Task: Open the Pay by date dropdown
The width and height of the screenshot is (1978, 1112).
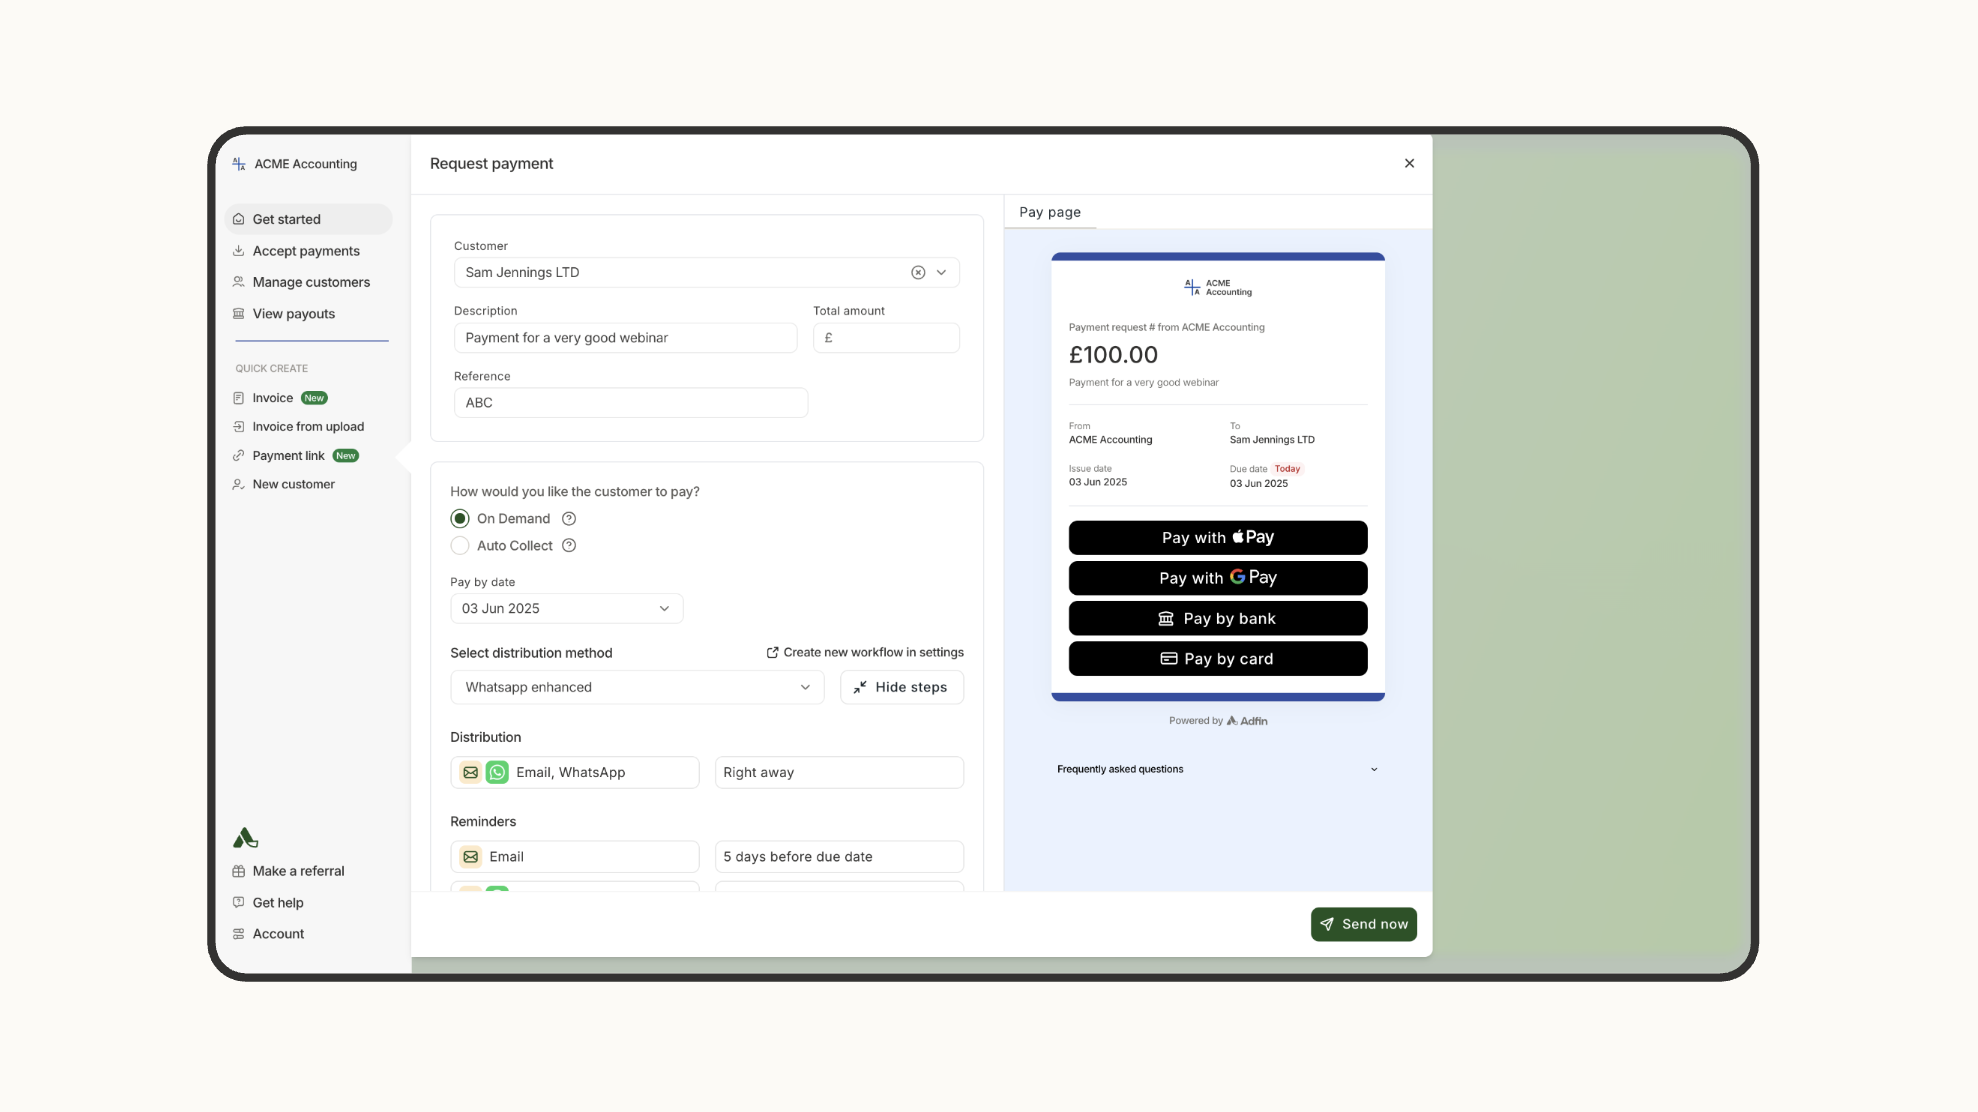Action: (663, 608)
